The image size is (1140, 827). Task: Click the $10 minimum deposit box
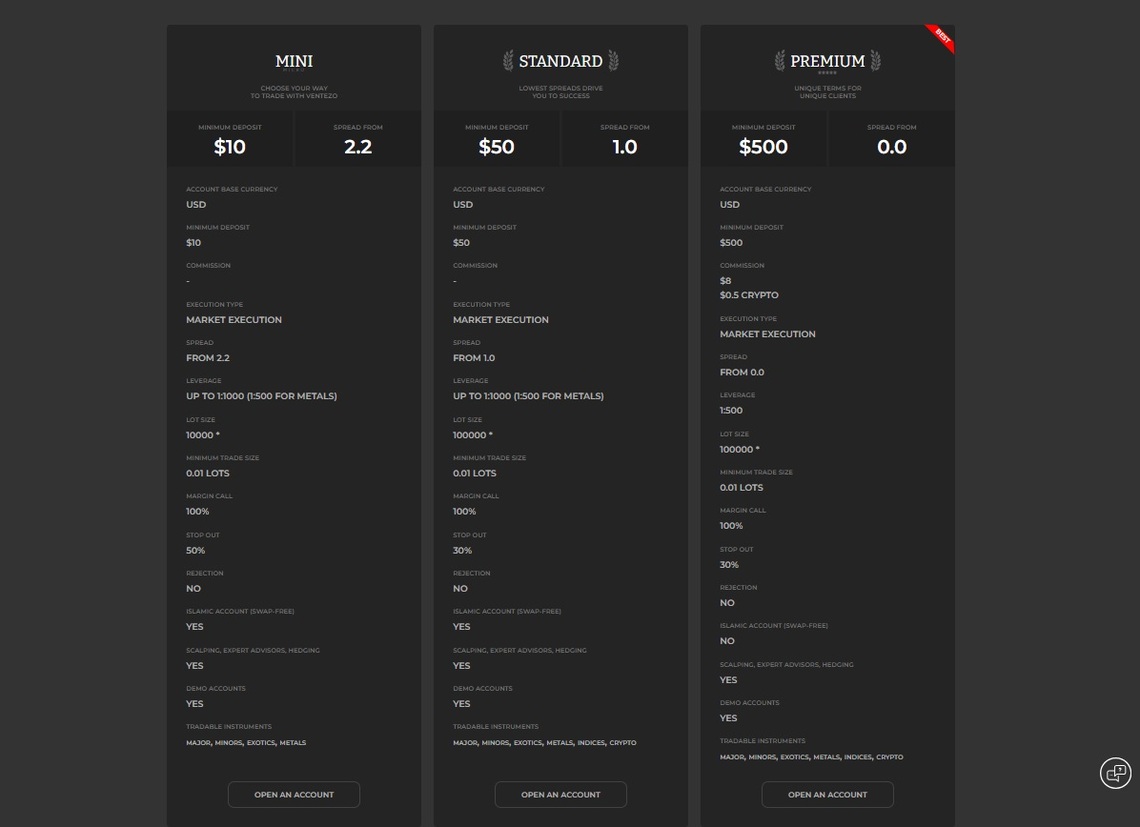click(230, 139)
